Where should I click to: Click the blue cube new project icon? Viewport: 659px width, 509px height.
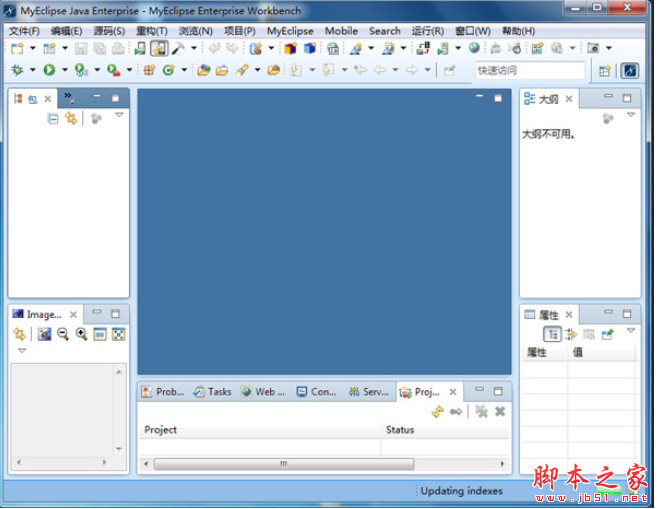(x=310, y=48)
